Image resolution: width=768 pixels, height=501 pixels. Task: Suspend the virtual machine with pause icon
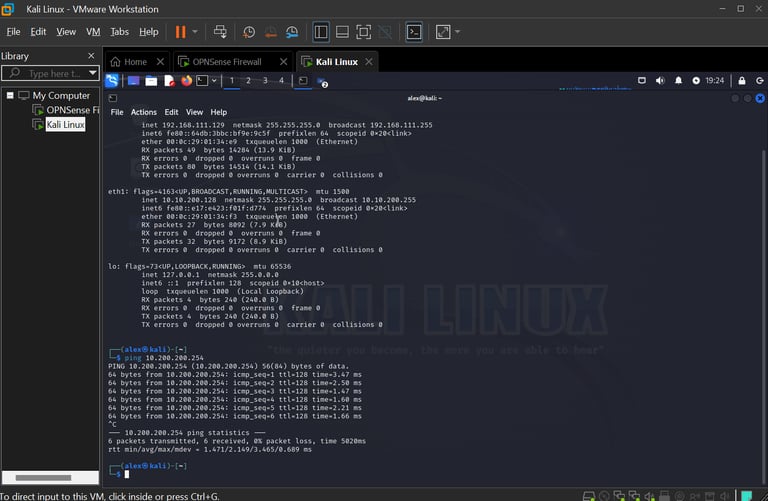(x=180, y=32)
